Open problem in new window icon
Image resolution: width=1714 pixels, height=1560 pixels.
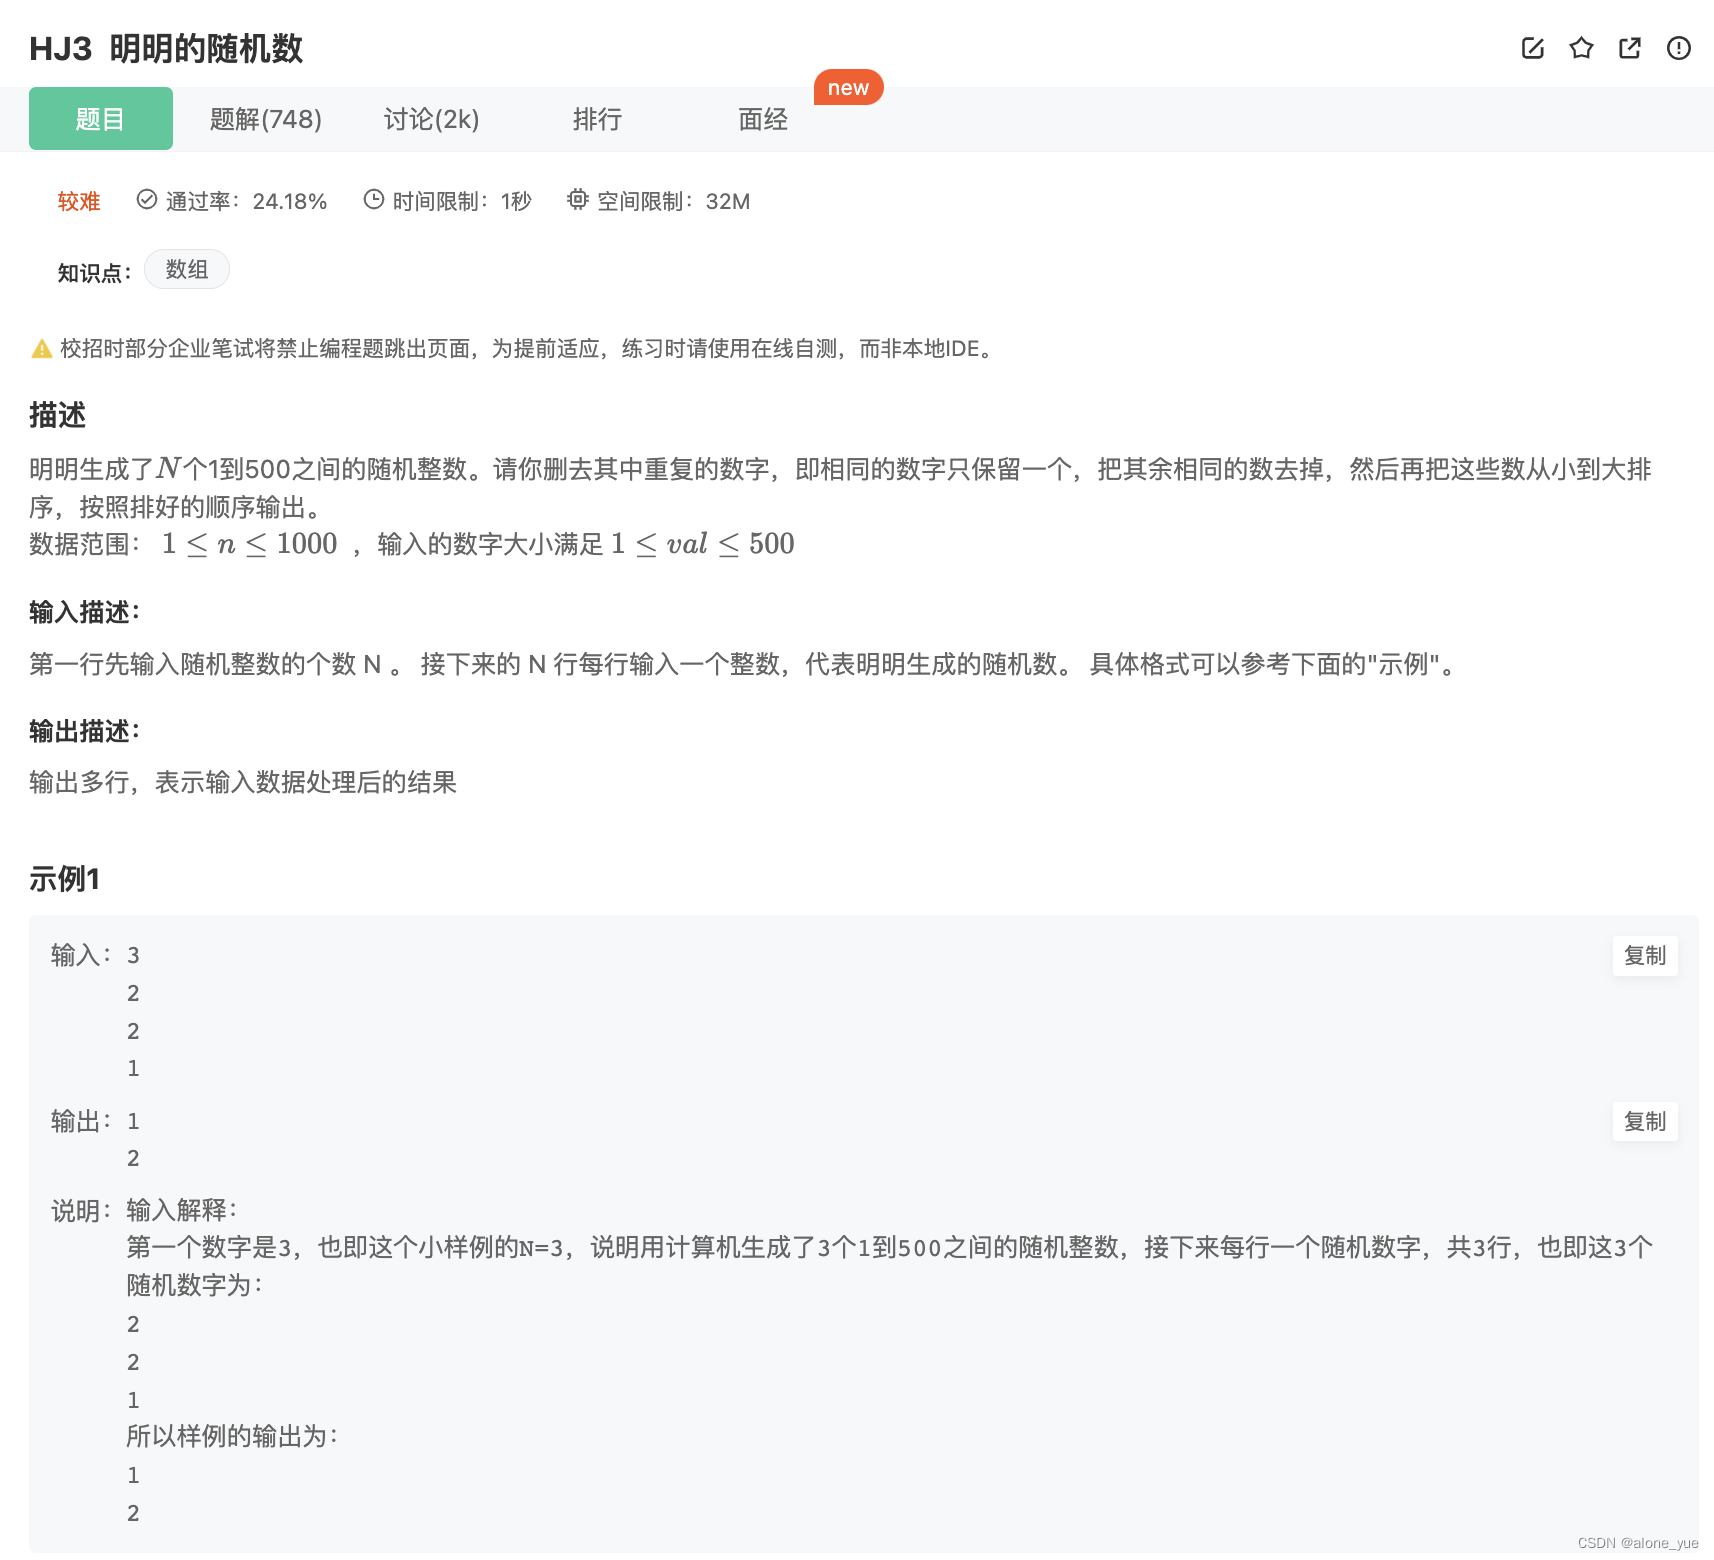[1630, 48]
